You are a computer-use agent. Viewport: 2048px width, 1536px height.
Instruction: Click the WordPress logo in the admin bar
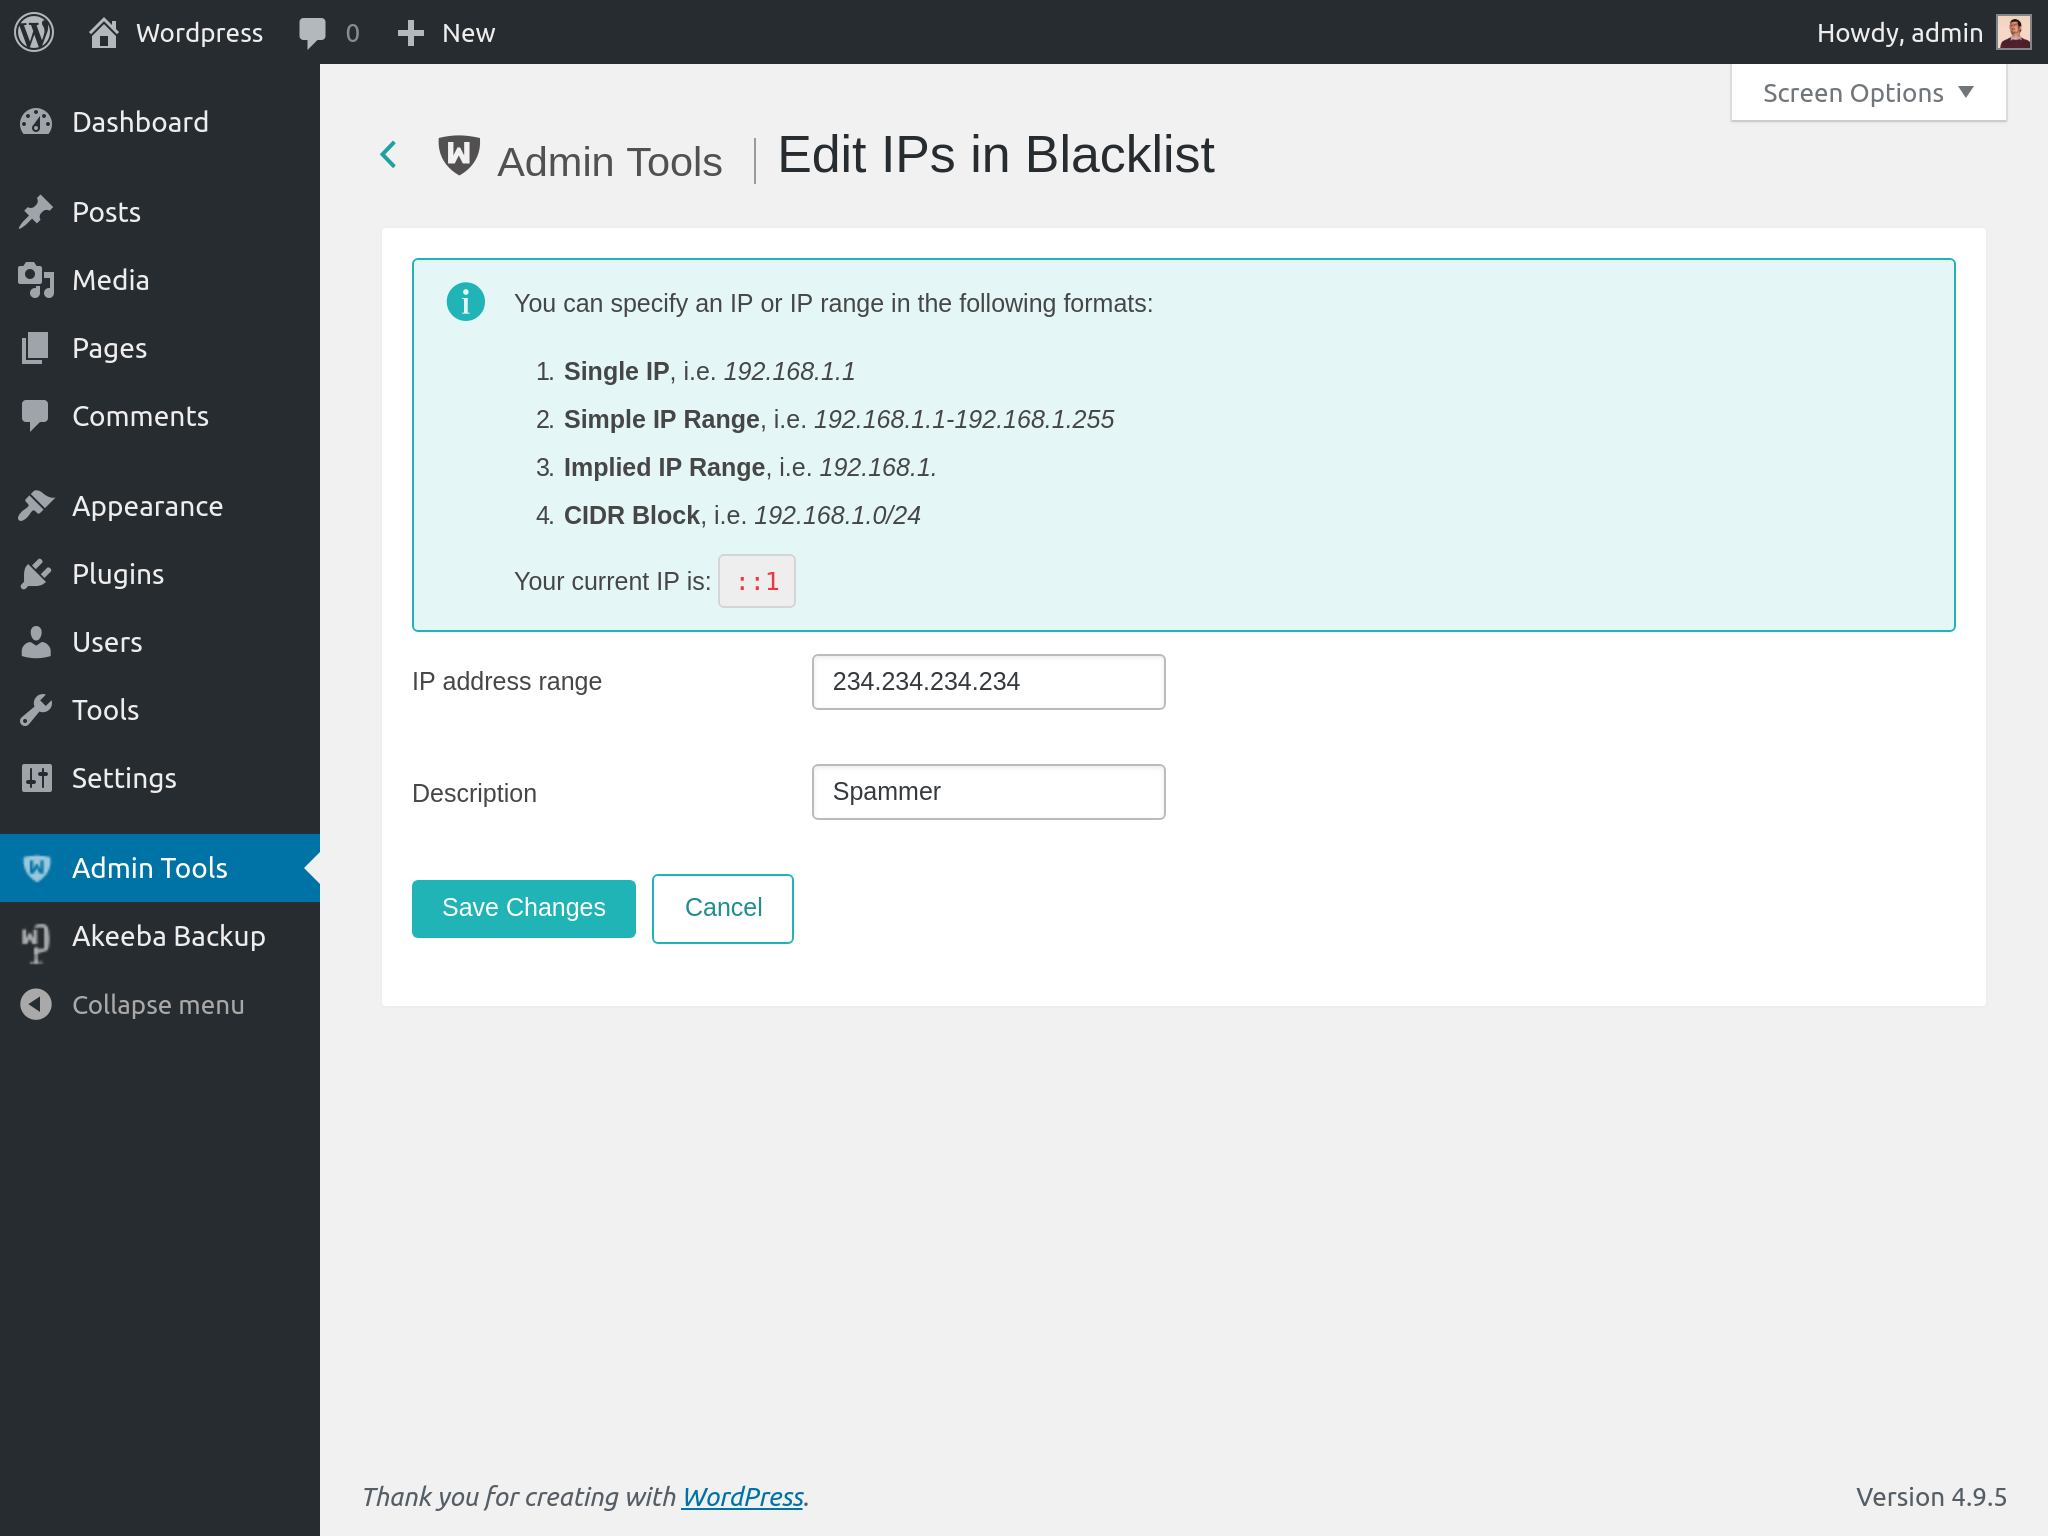[x=34, y=32]
